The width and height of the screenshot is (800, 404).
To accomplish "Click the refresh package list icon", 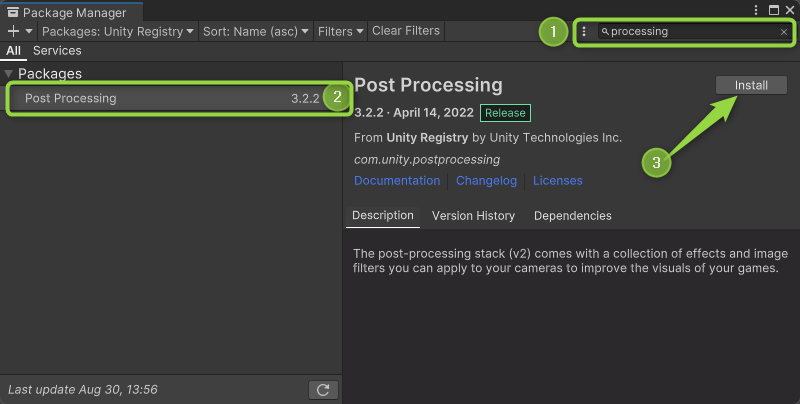I will tap(323, 390).
